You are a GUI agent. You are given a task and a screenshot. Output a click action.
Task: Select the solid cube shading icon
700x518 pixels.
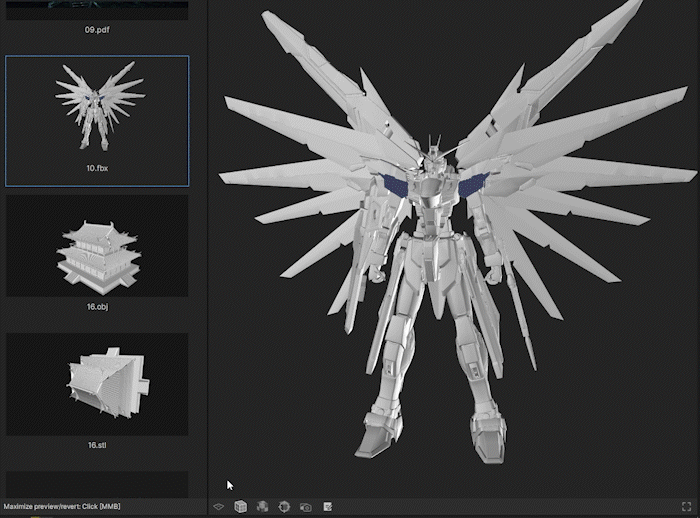tap(240, 506)
